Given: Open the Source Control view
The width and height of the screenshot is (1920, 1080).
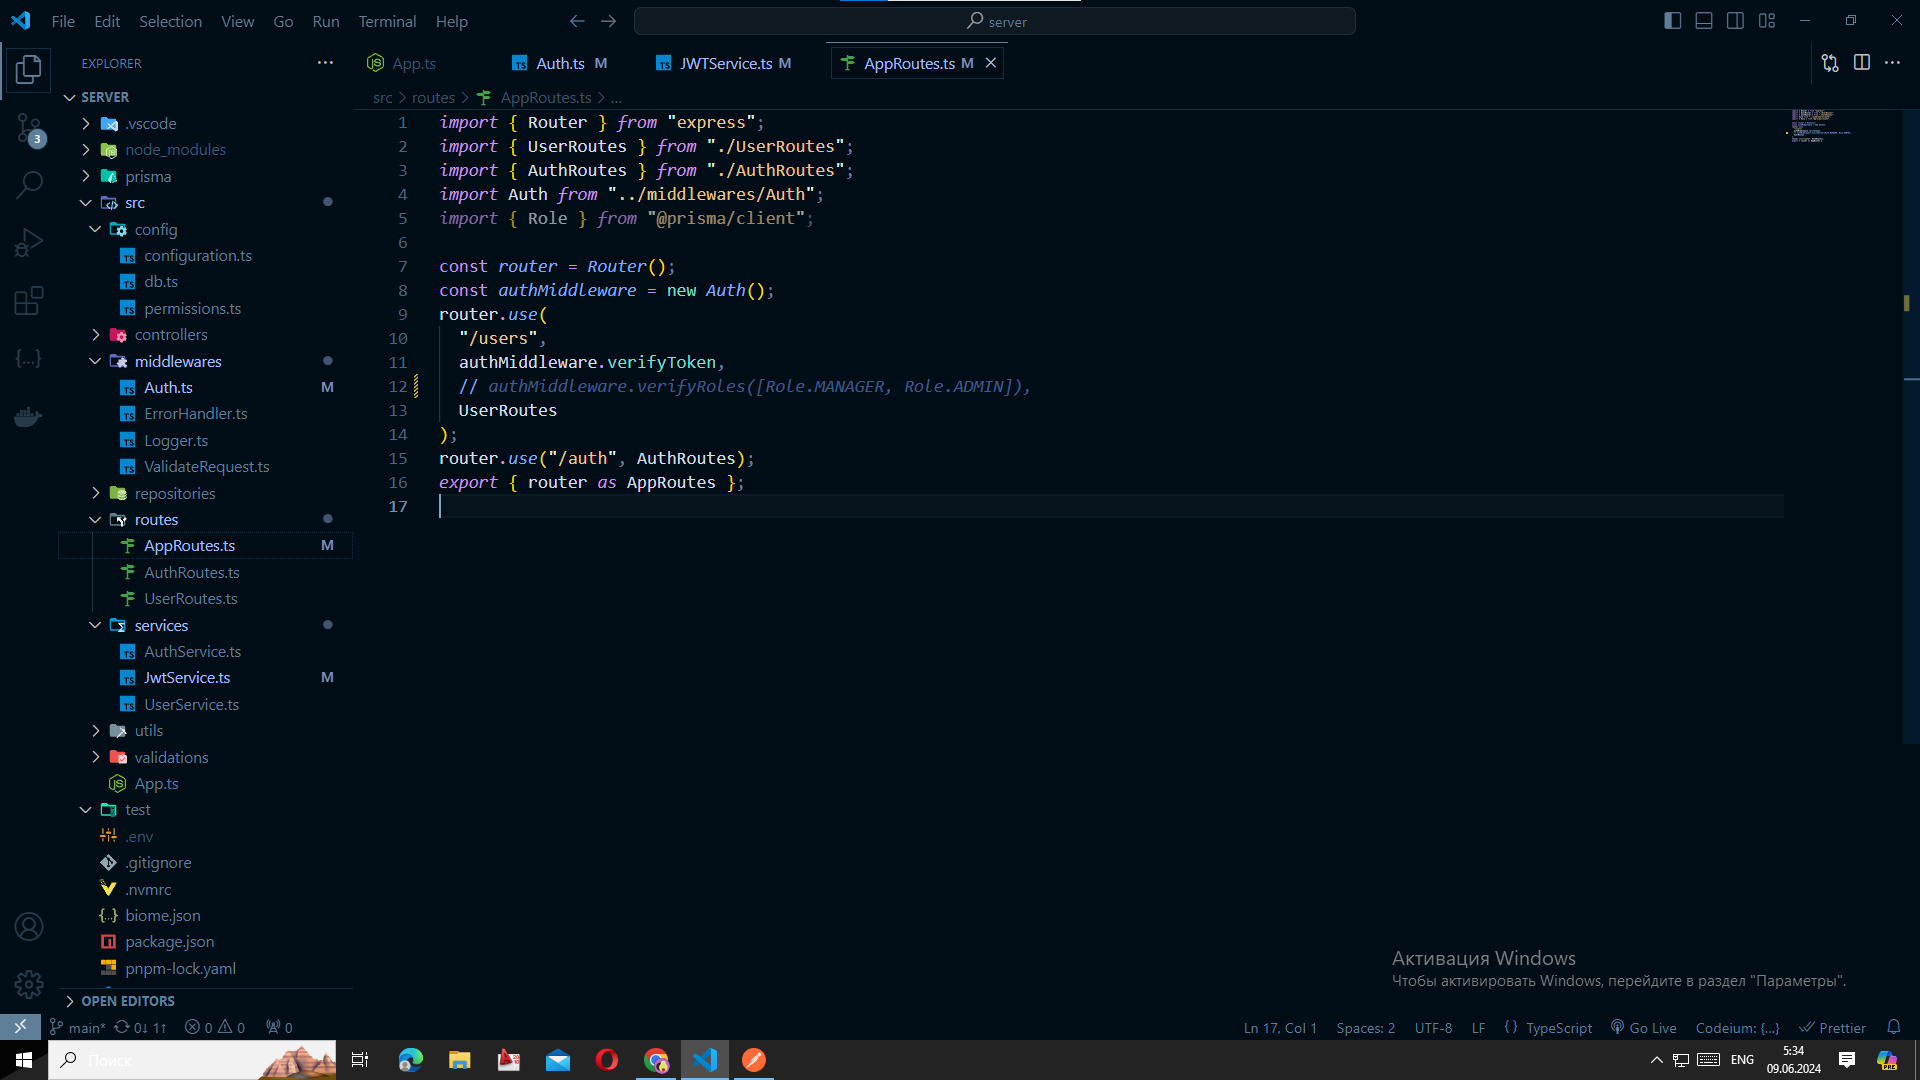Looking at the screenshot, I should (29, 129).
